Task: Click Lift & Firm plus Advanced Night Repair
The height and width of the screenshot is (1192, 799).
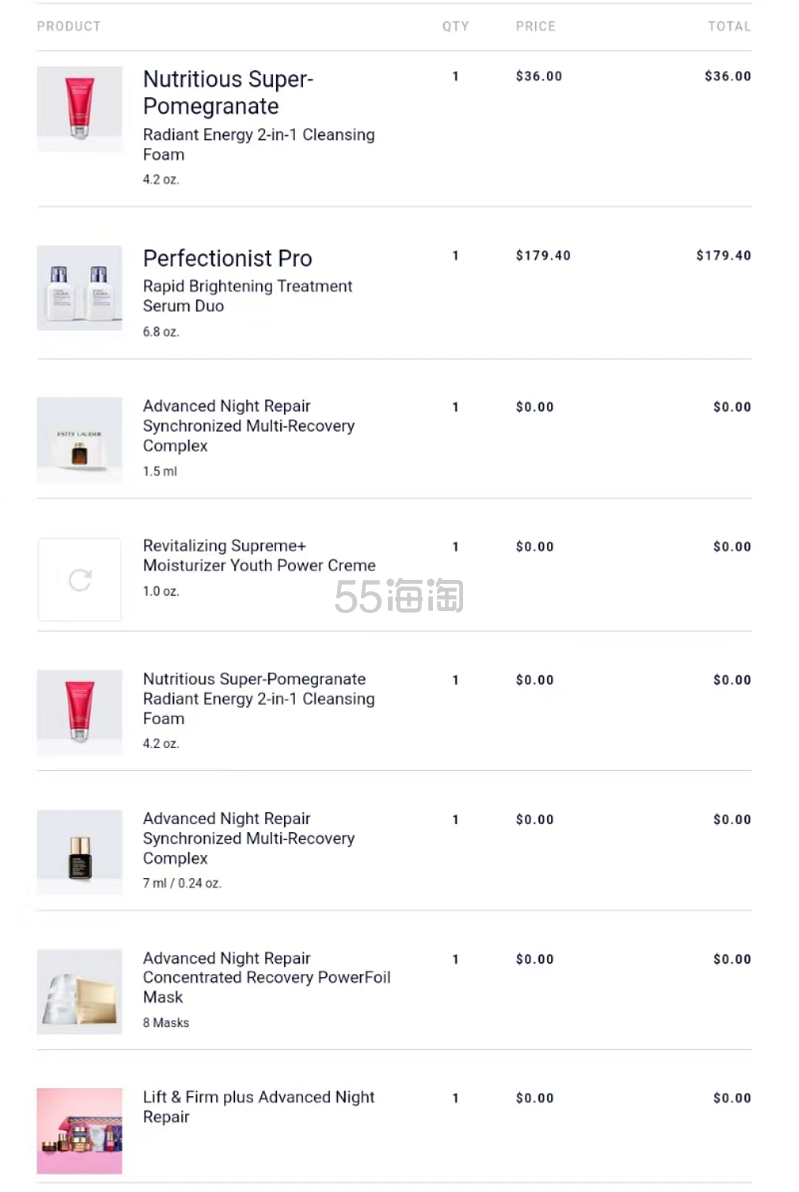Action: 258,1107
